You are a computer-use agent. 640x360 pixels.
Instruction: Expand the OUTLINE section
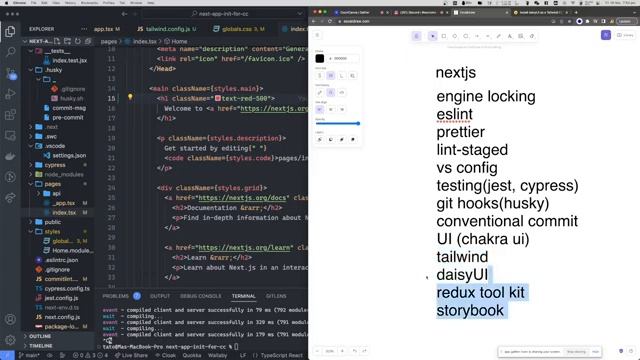click(57, 336)
